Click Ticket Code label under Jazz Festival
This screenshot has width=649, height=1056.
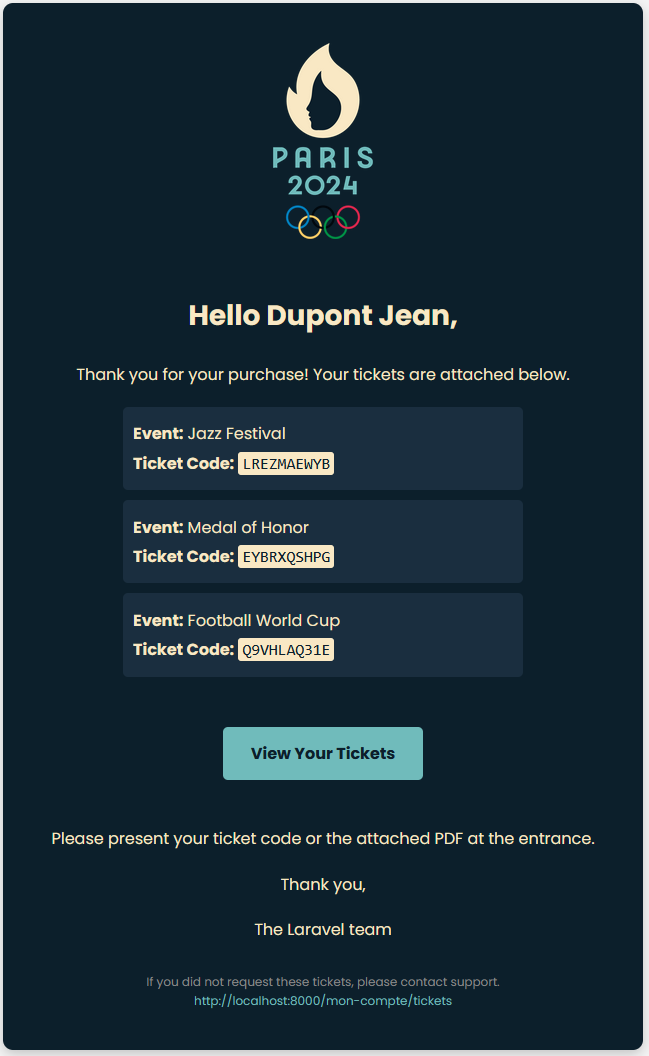pyautogui.click(x=183, y=463)
